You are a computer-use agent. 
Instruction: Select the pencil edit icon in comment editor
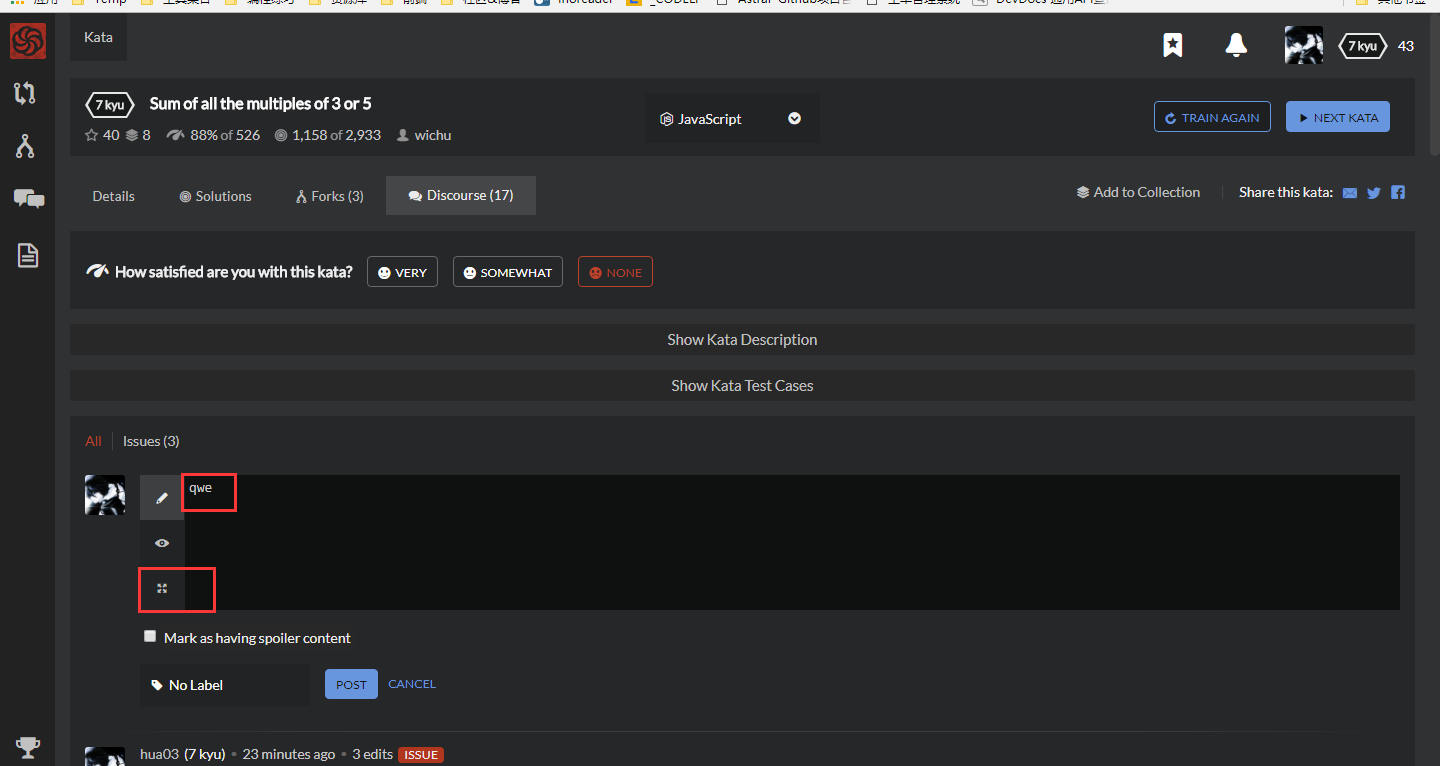161,495
